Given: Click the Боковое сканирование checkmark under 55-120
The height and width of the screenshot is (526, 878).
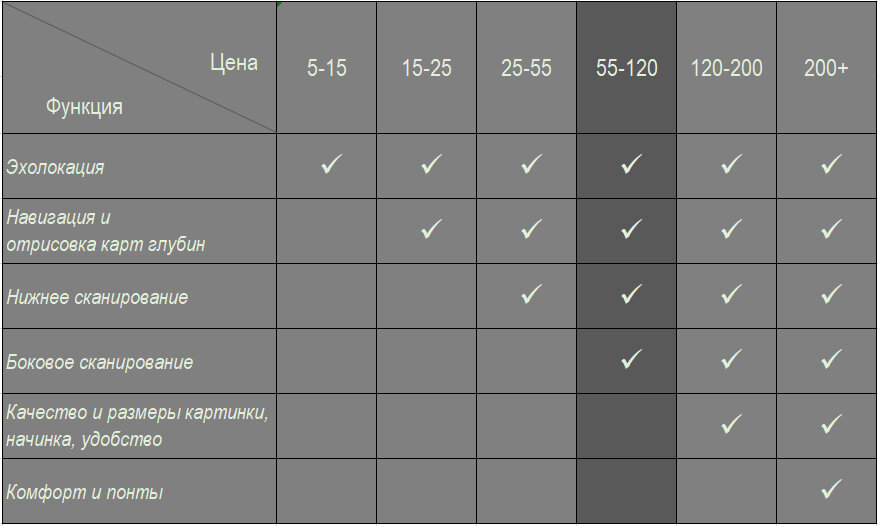Looking at the screenshot, I should point(631,359).
